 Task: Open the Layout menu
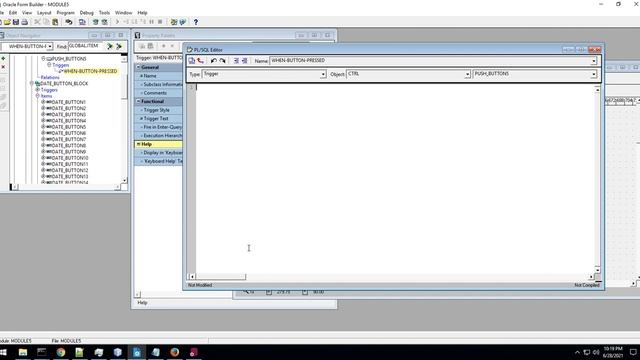(44, 13)
